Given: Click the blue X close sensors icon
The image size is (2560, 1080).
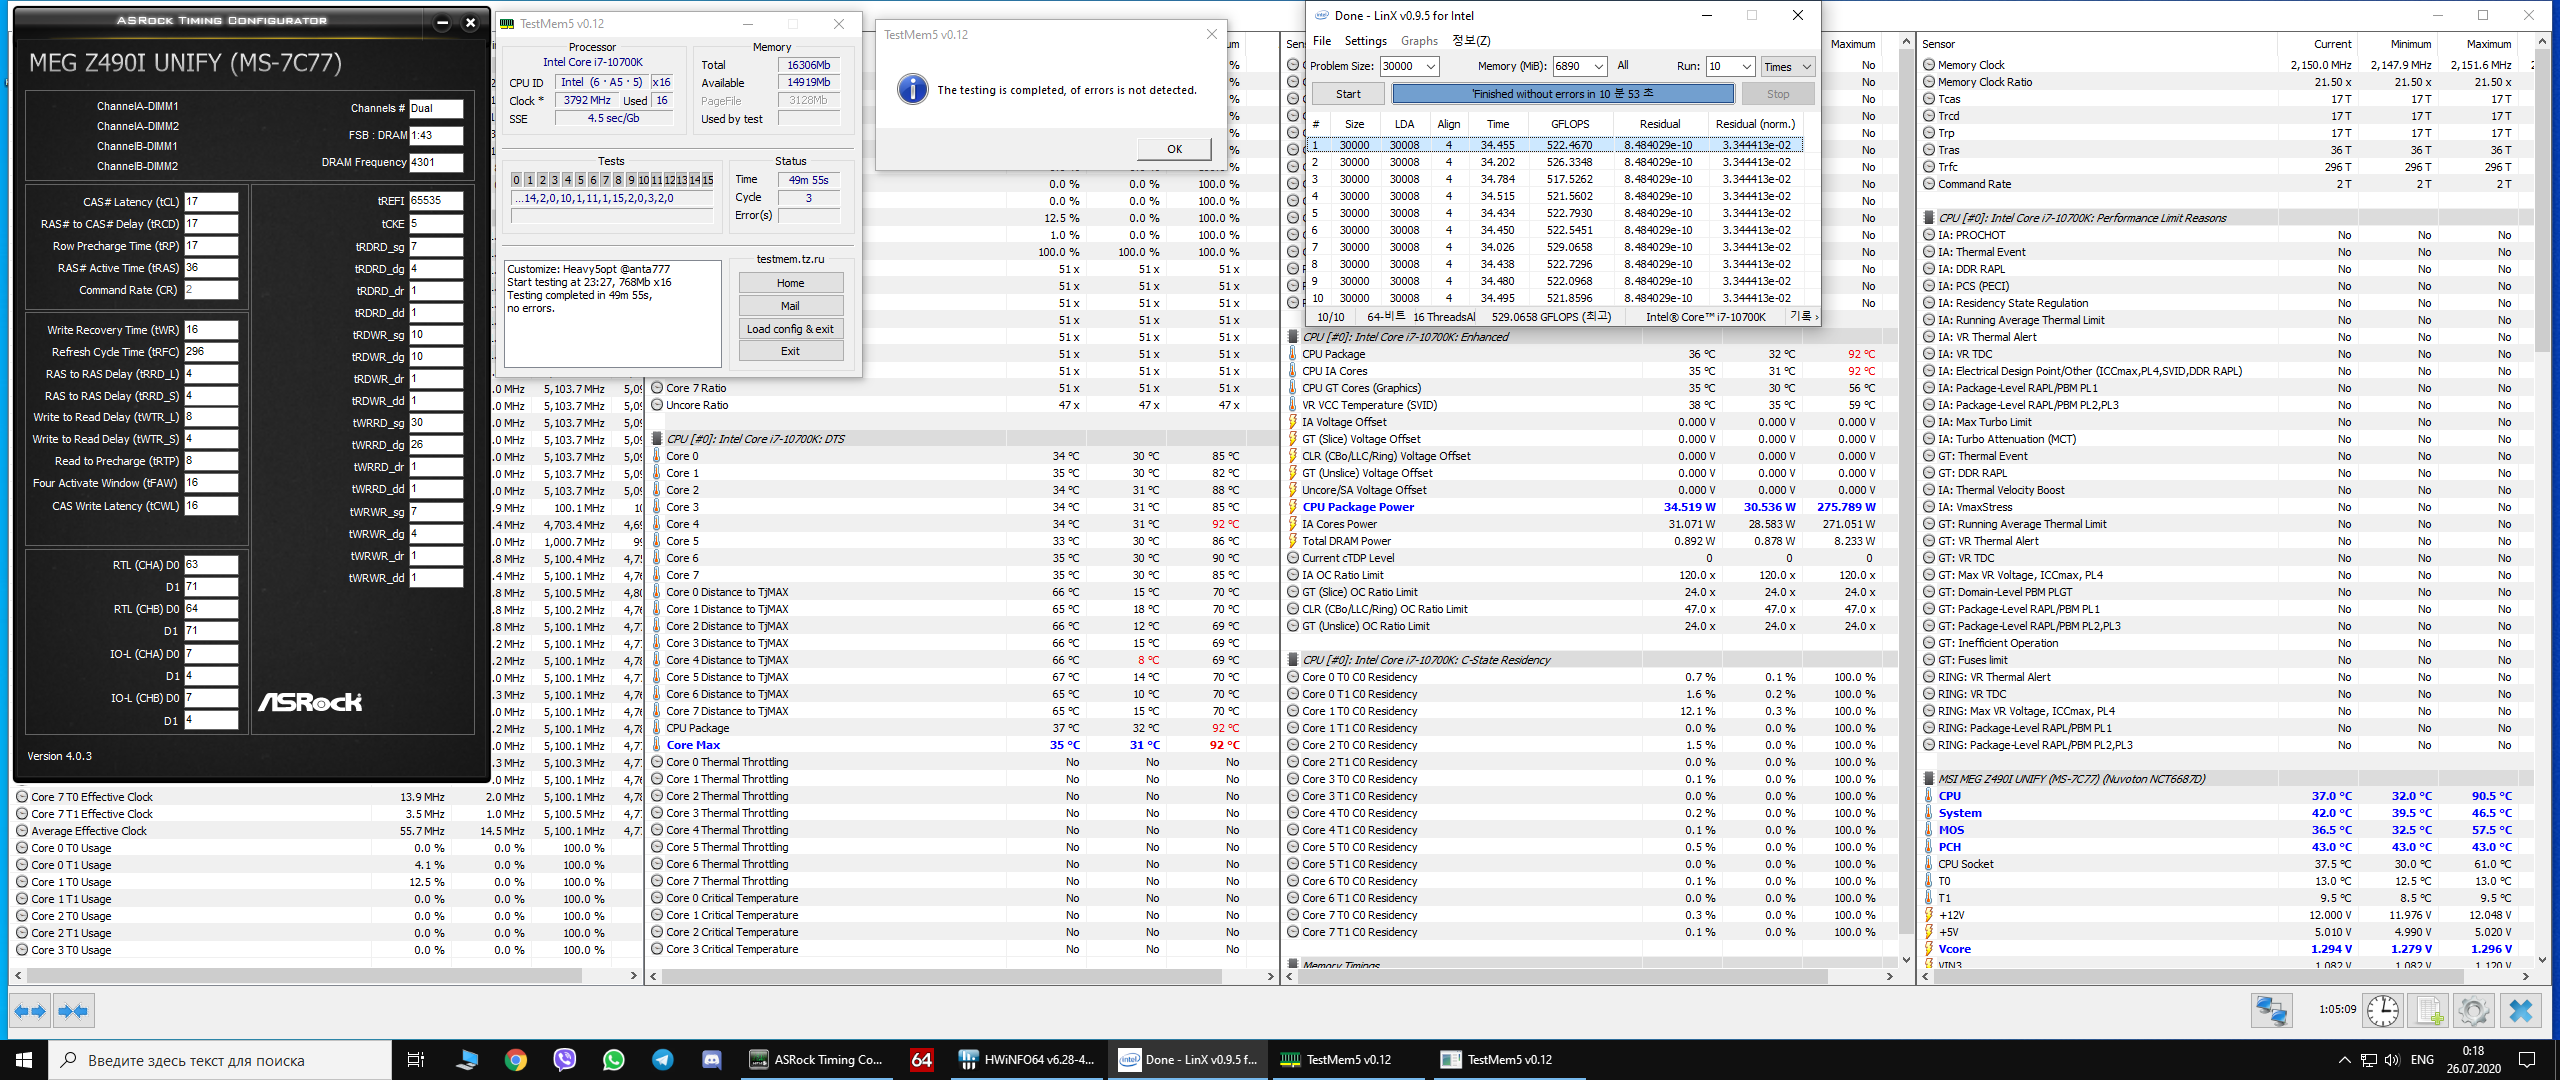Looking at the screenshot, I should pyautogui.click(x=2520, y=1011).
